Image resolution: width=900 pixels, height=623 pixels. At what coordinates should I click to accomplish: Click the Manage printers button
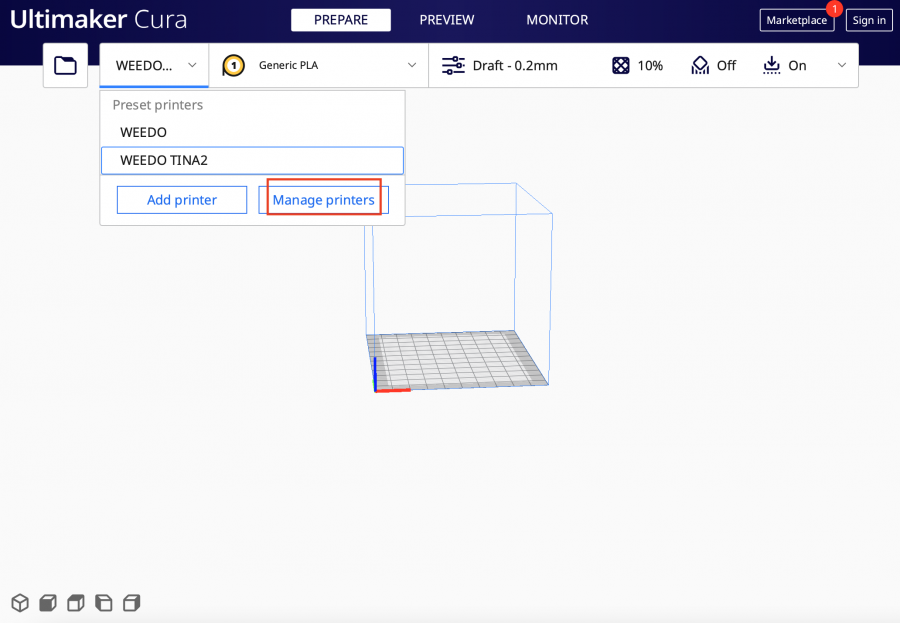(x=324, y=200)
